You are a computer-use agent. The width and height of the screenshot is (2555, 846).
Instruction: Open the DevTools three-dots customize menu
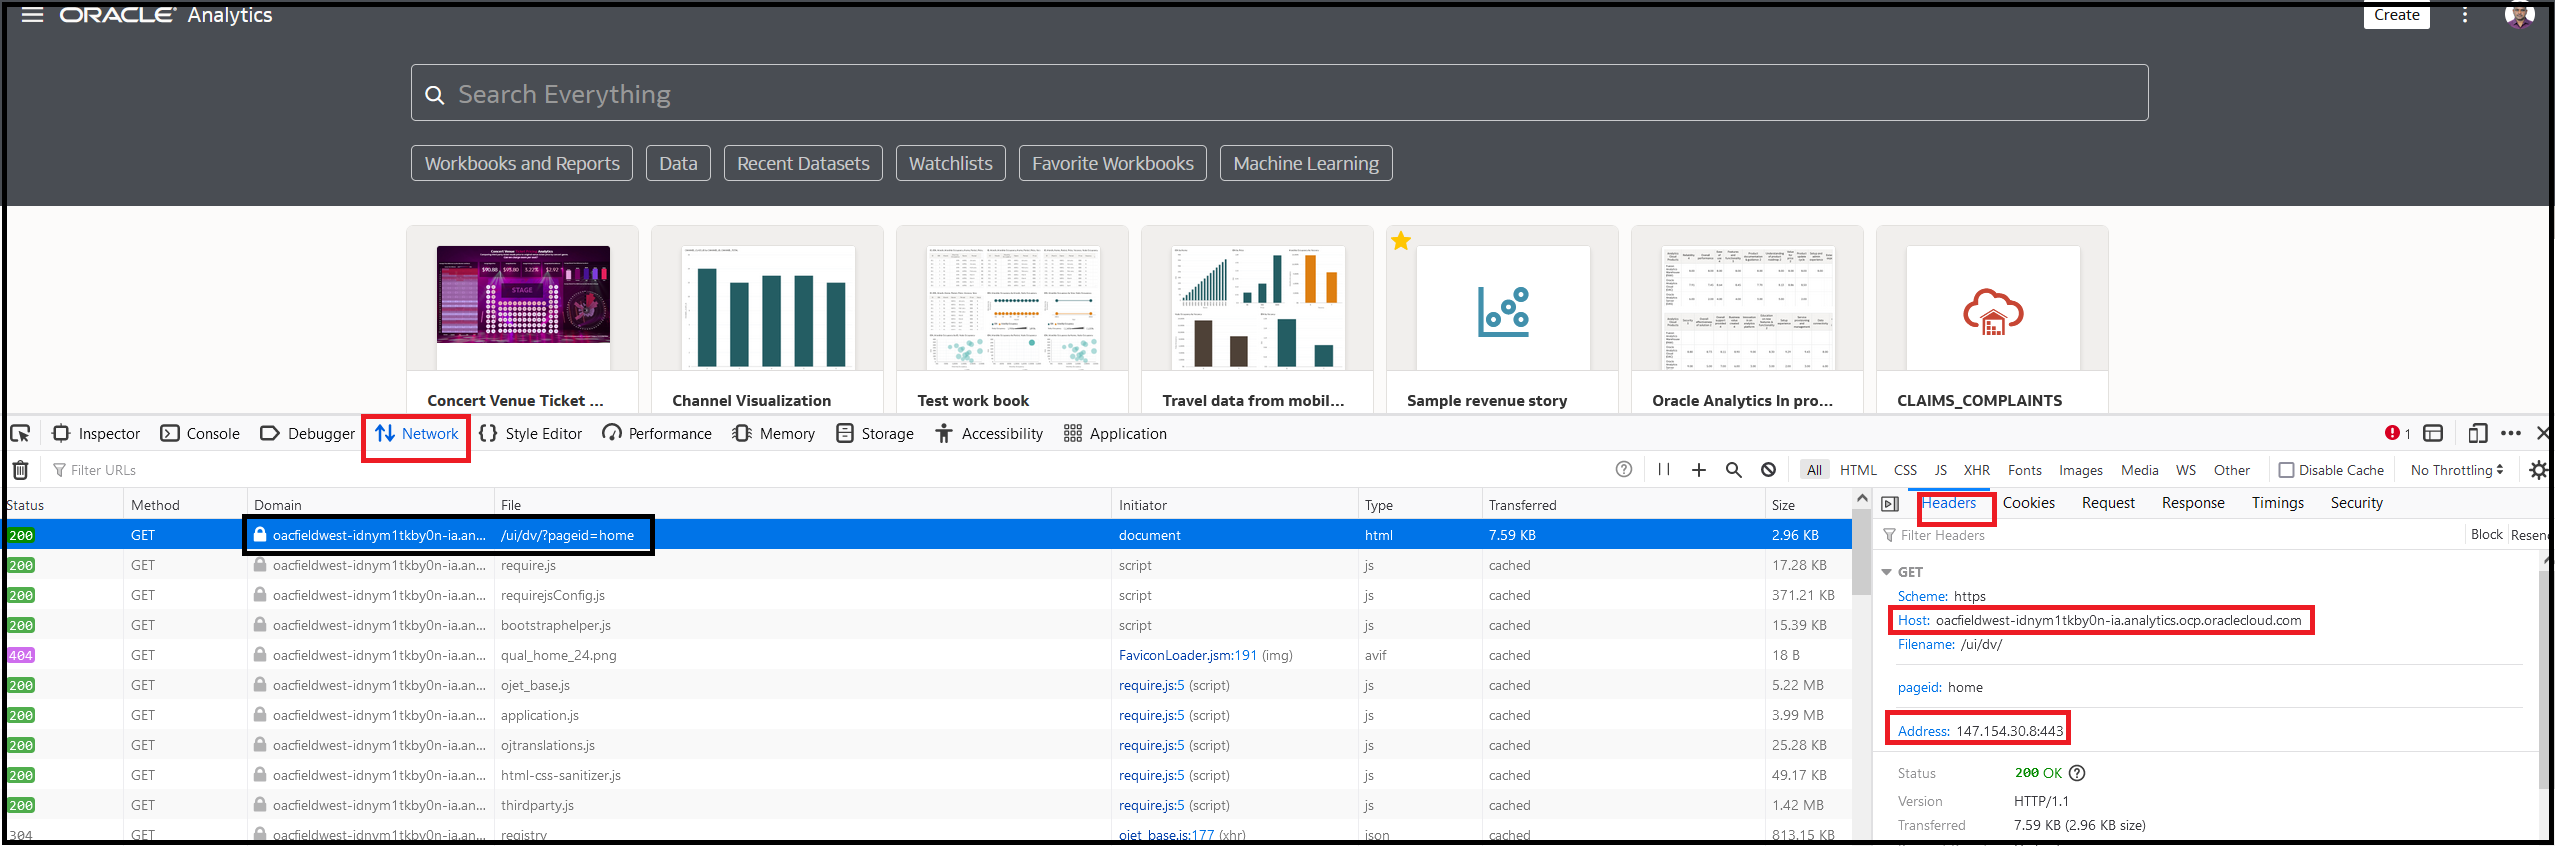[x=2511, y=433]
